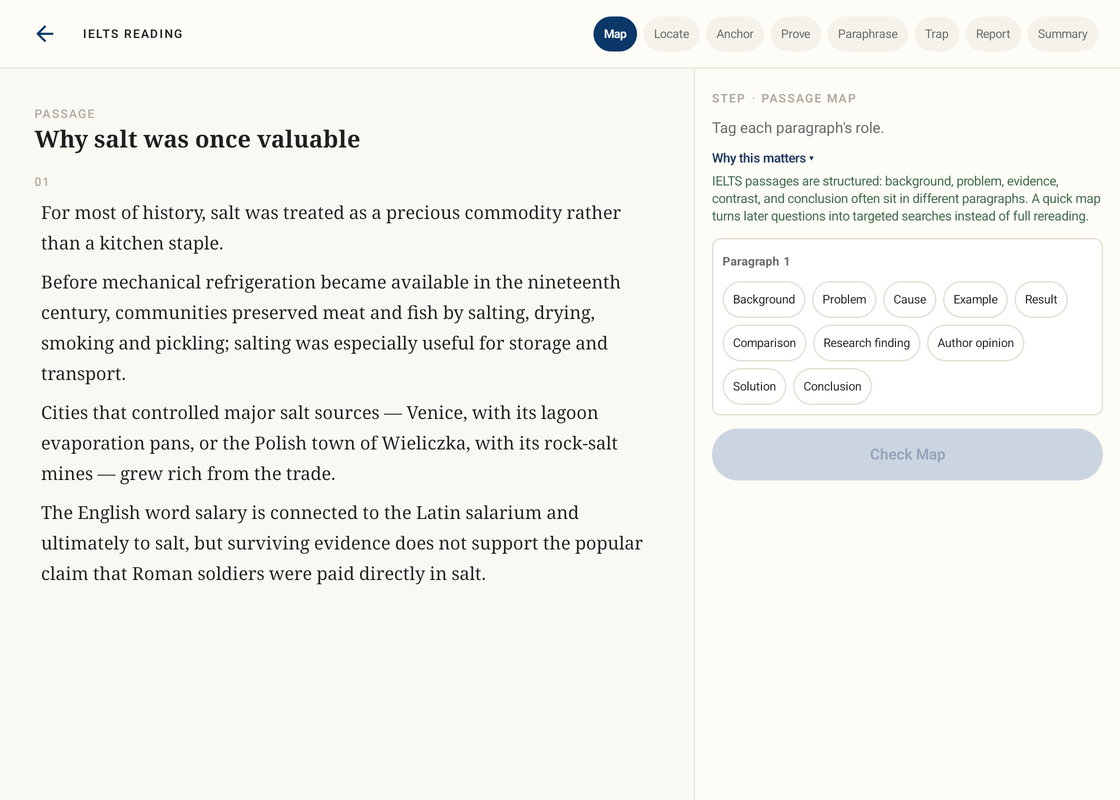Select the Conclusion role chip

click(x=832, y=386)
